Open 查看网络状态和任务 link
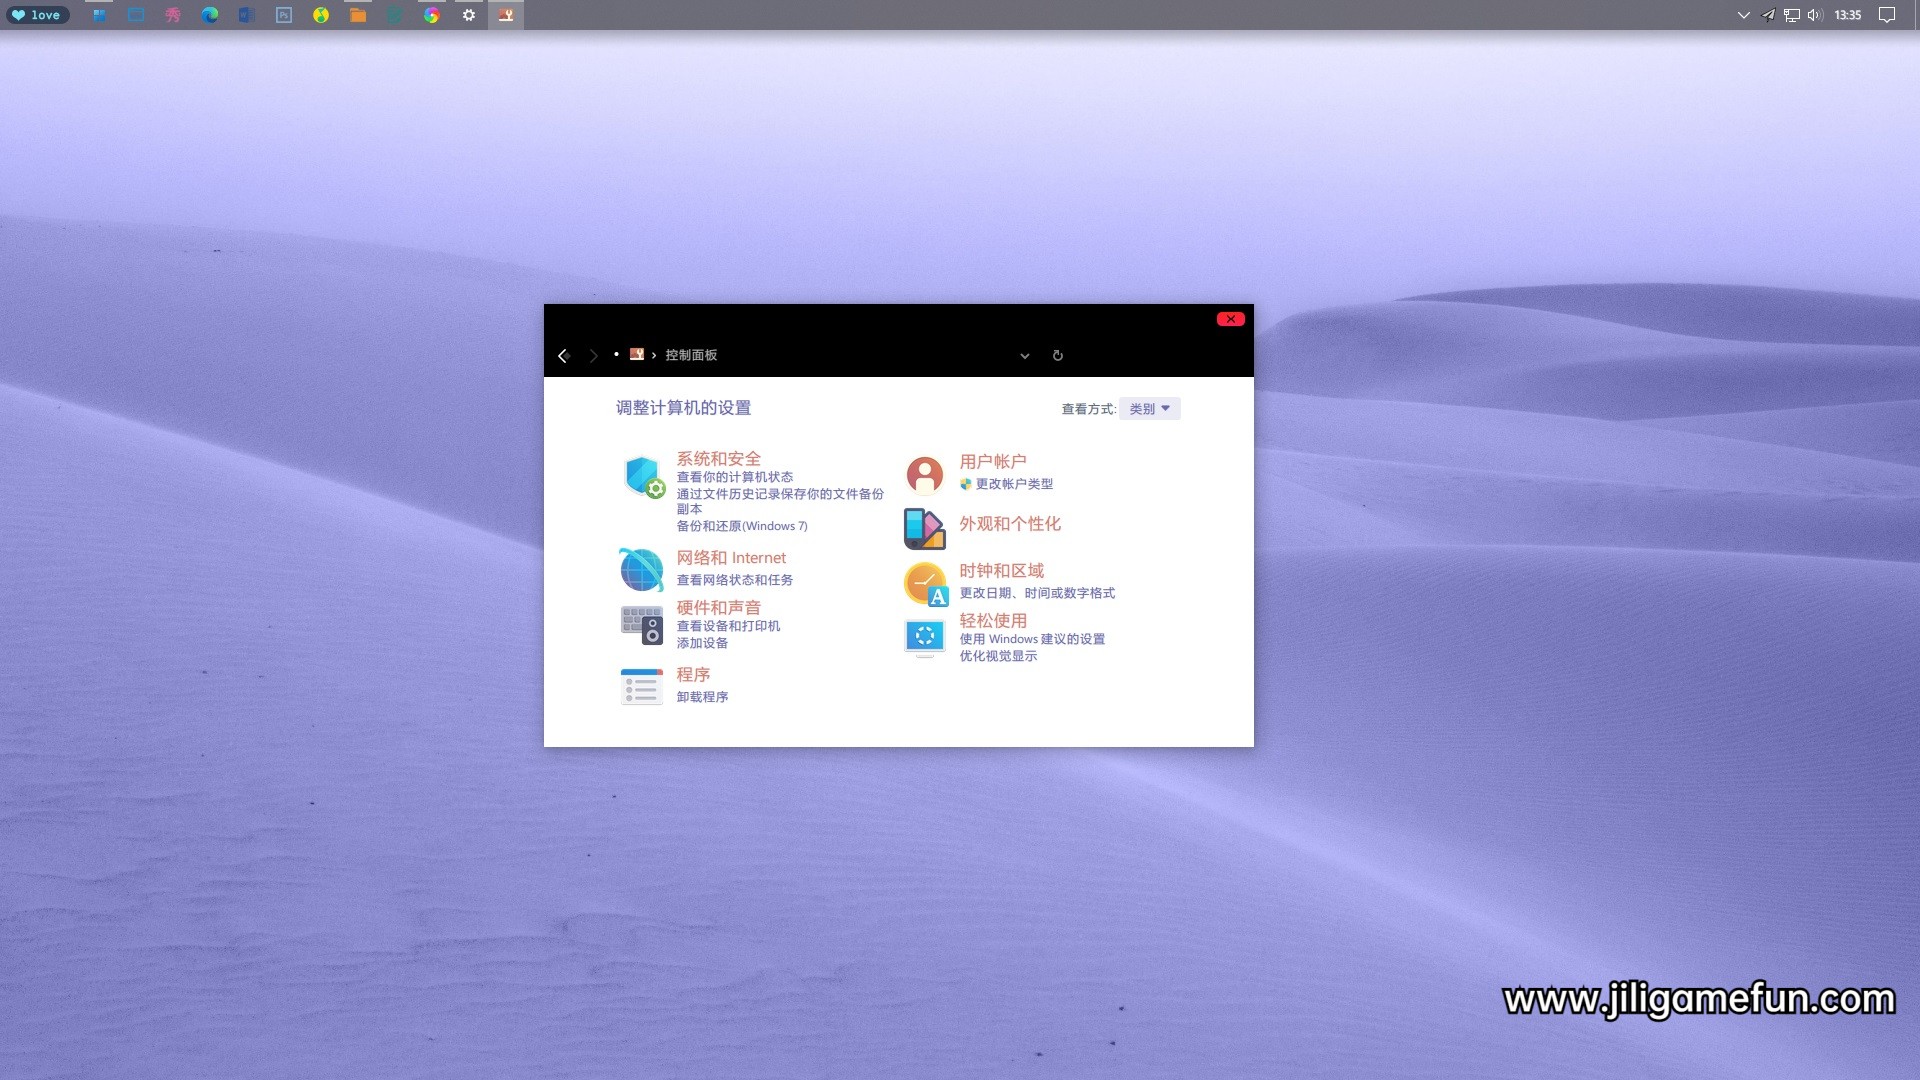 coord(735,580)
